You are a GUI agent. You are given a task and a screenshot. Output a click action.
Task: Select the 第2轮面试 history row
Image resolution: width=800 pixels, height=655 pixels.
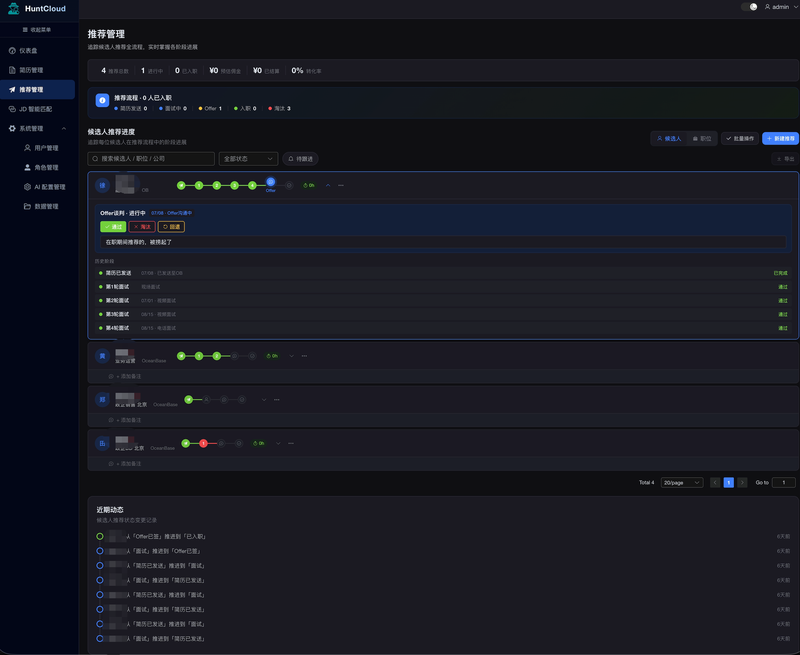pos(443,300)
